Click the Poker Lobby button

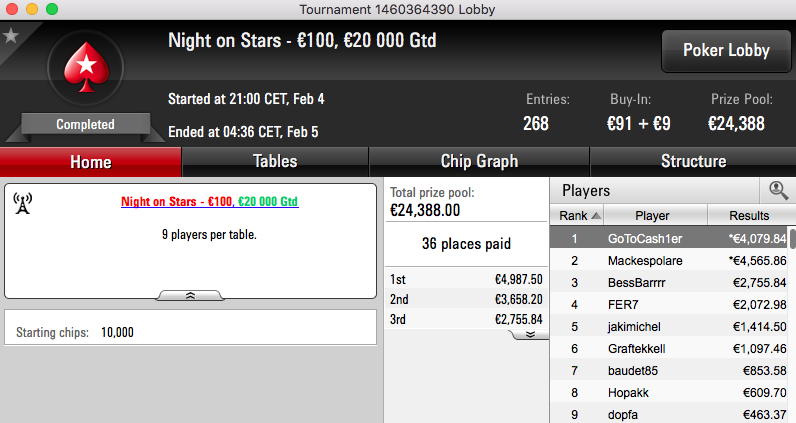click(x=726, y=50)
